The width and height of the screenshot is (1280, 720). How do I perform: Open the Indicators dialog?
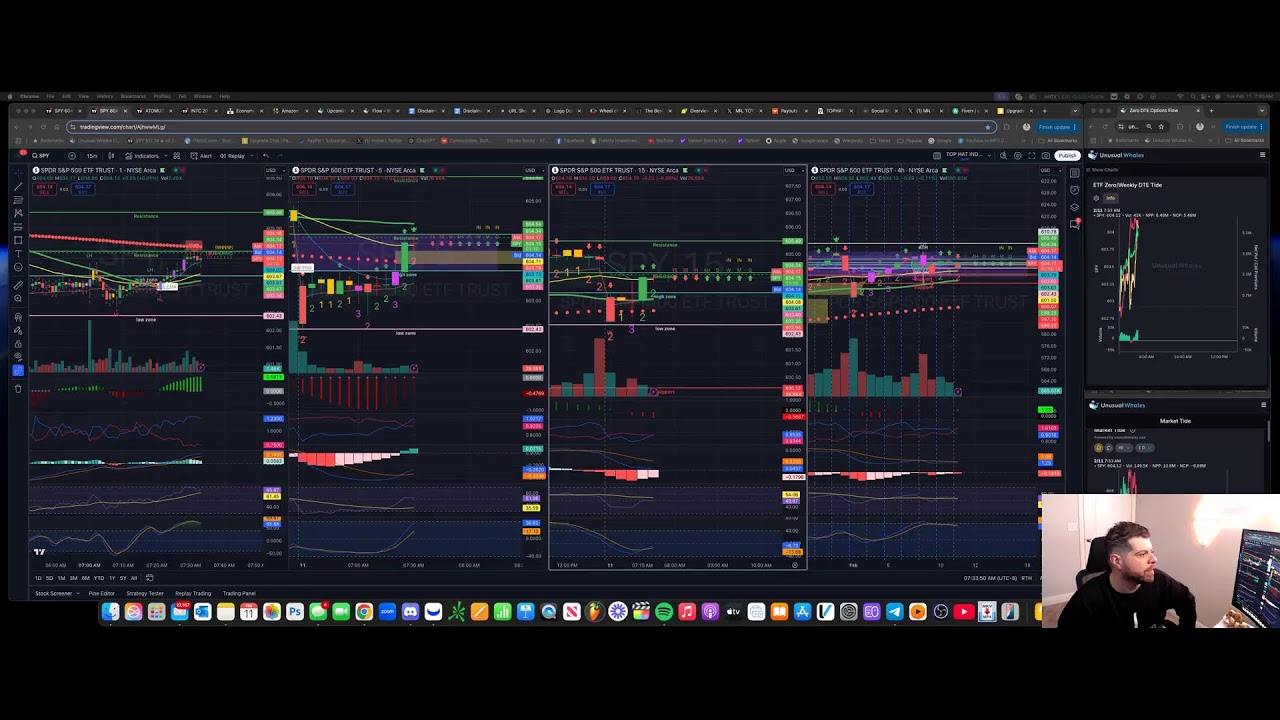[143, 156]
